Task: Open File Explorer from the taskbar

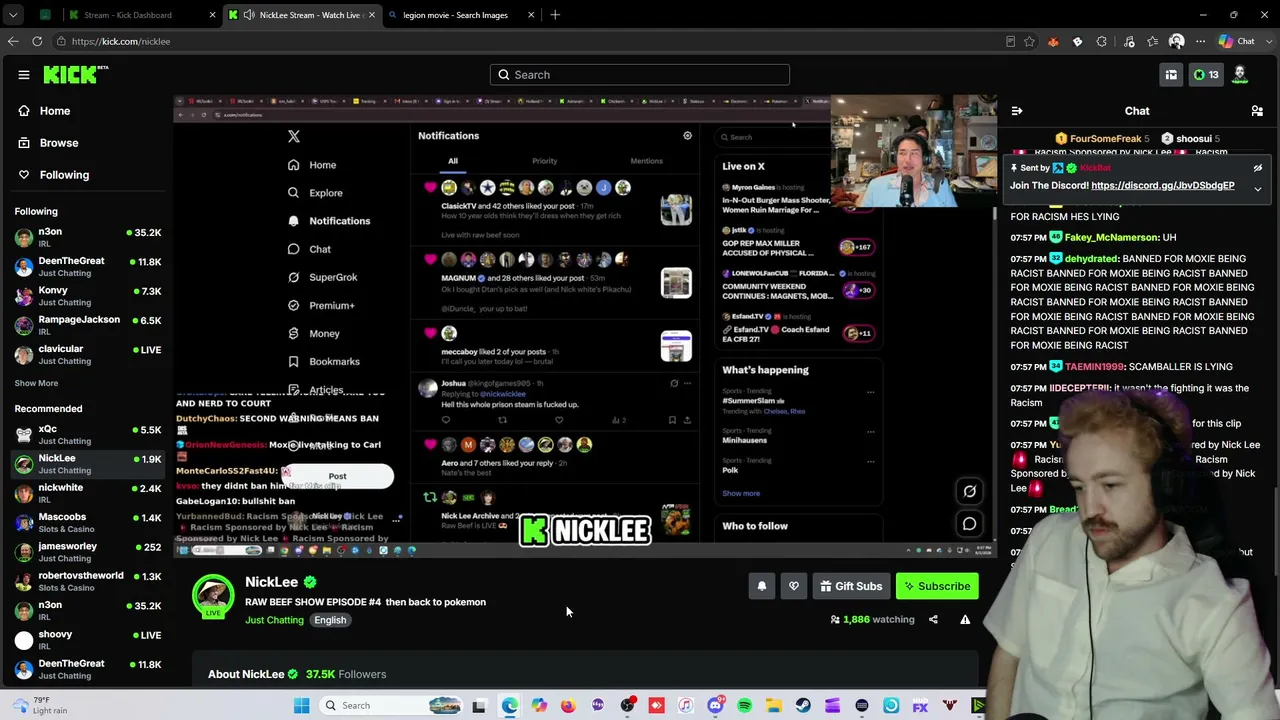Action: (x=774, y=706)
